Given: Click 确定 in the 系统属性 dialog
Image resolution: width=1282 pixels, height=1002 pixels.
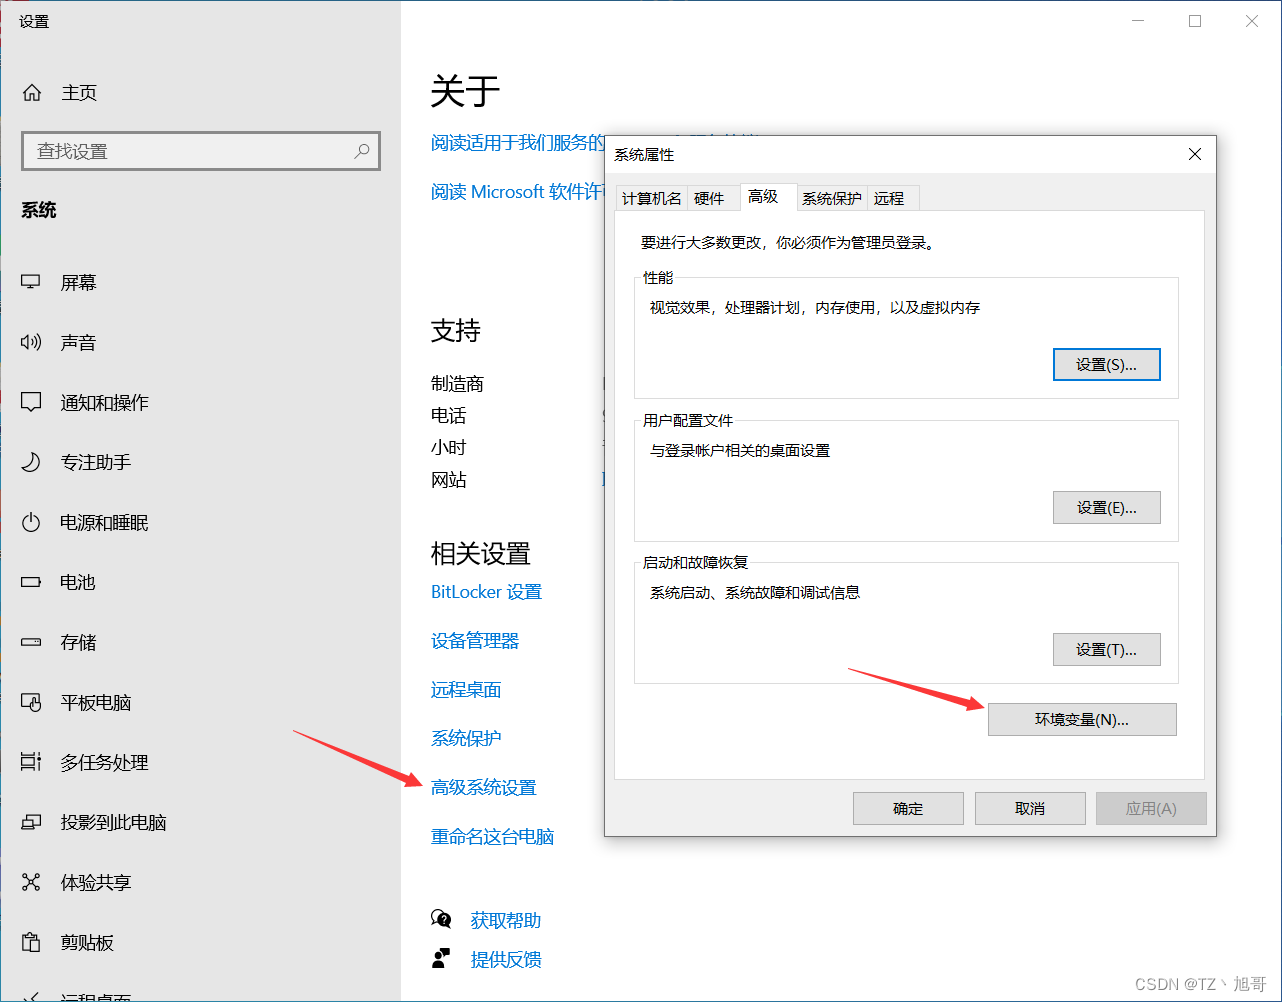Looking at the screenshot, I should (908, 808).
